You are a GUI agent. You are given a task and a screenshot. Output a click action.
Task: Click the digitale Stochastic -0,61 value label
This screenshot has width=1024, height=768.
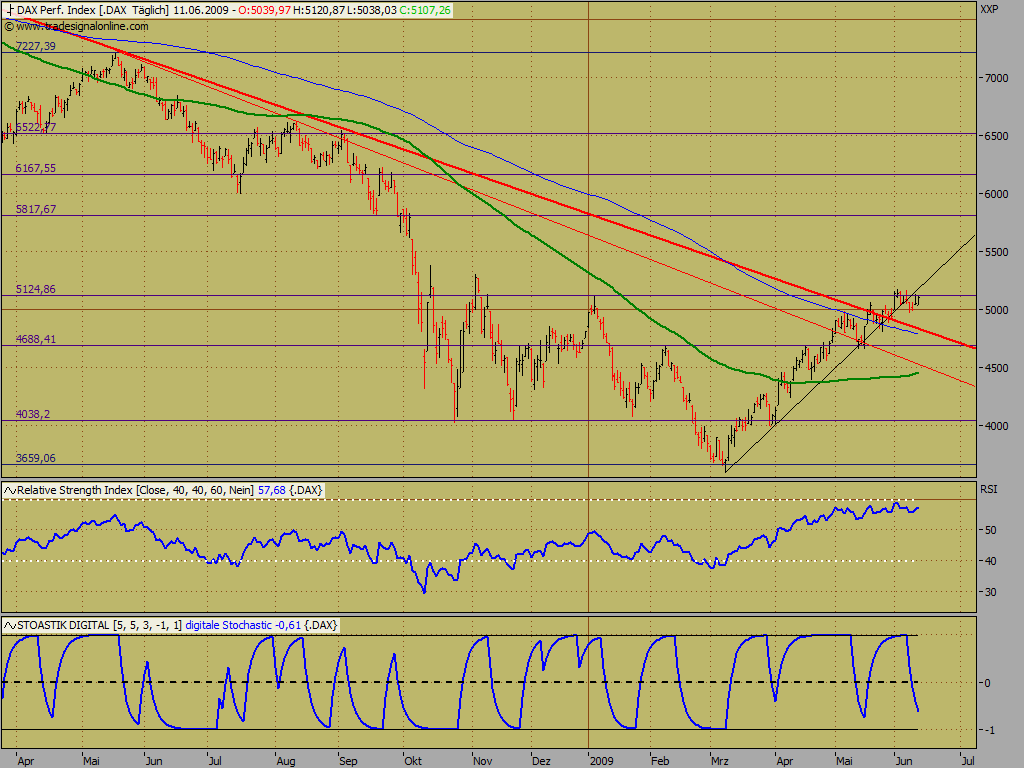coord(243,626)
